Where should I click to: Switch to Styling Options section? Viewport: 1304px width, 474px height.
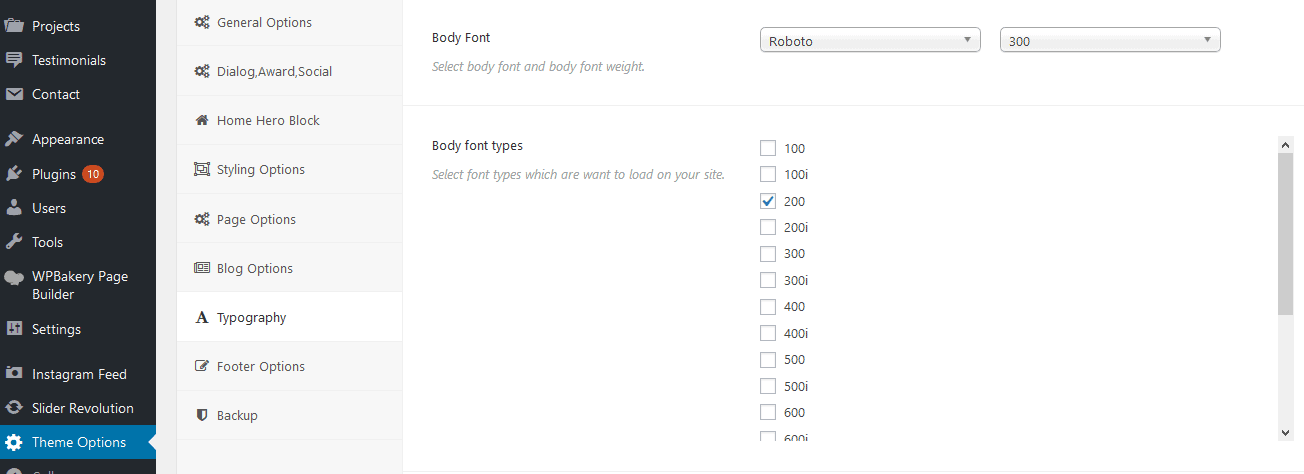[x=290, y=169]
